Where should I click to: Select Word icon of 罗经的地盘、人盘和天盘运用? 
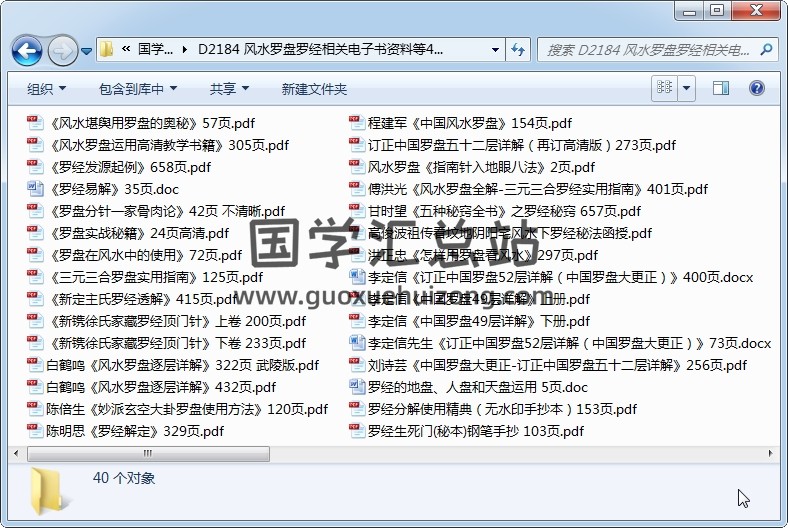[356, 387]
